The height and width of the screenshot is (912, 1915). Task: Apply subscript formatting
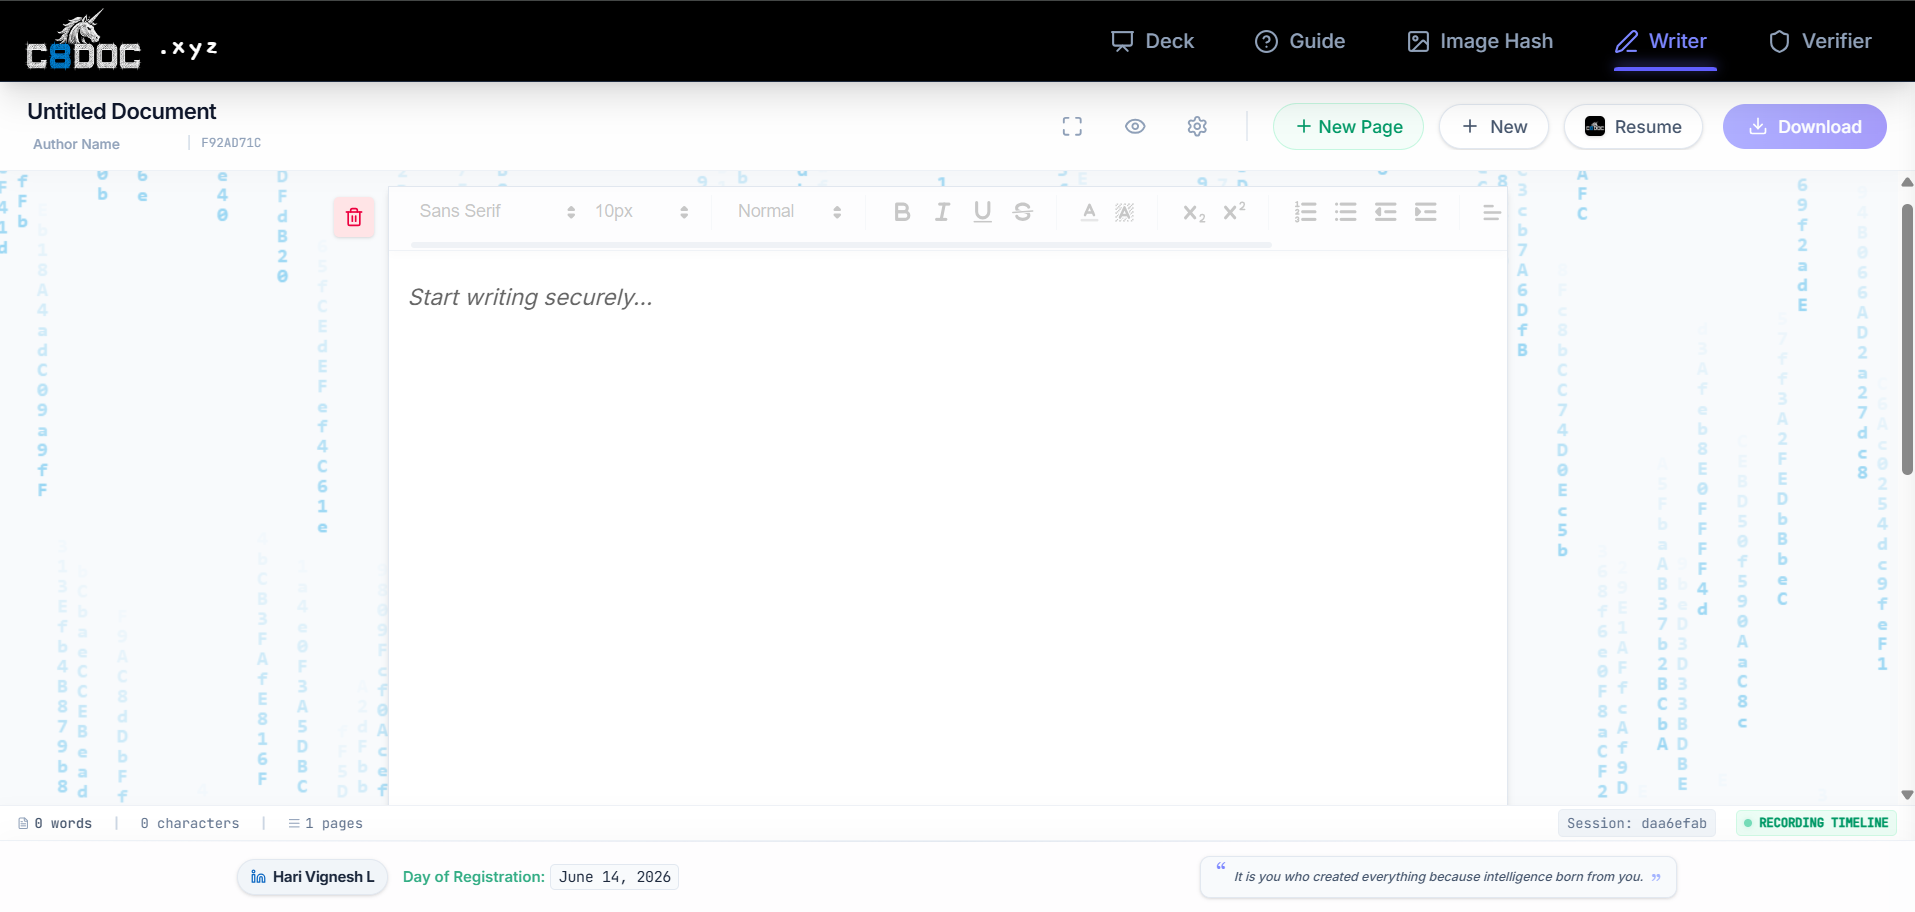[x=1194, y=211]
